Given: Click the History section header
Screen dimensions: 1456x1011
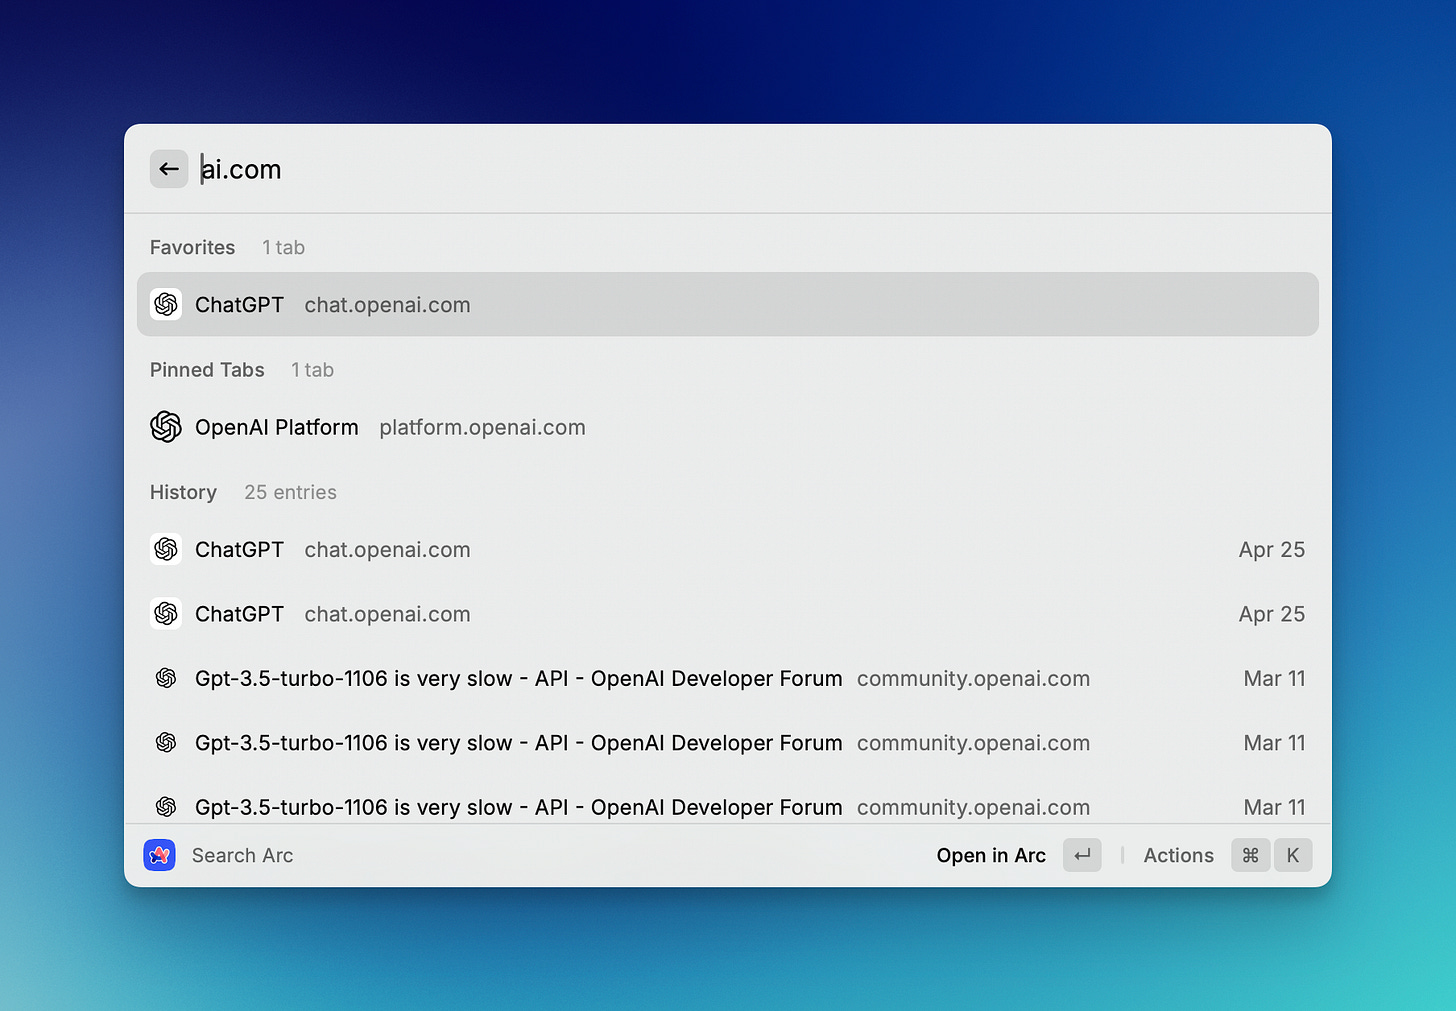Looking at the screenshot, I should (x=183, y=492).
